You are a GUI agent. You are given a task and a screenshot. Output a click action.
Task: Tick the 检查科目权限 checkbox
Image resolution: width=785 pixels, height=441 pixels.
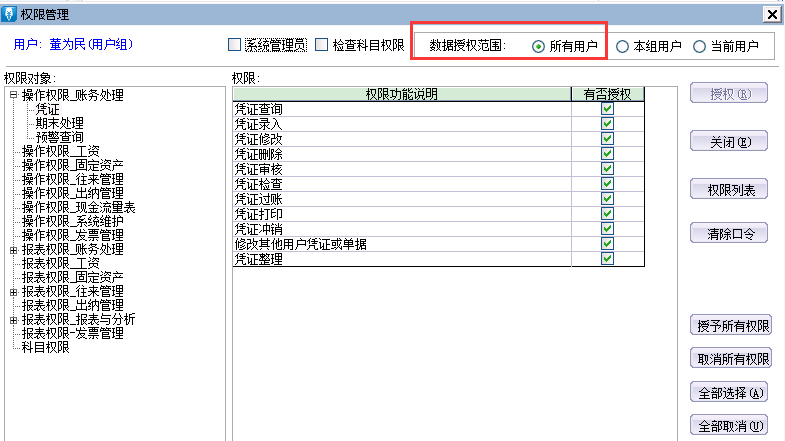(x=322, y=45)
